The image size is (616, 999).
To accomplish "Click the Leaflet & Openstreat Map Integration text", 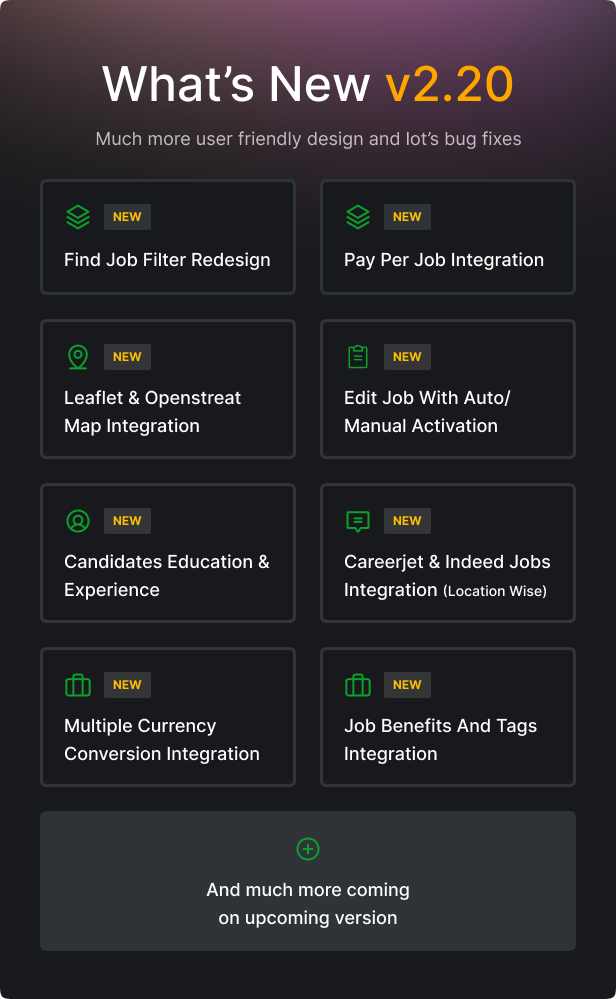I will click(x=152, y=412).
